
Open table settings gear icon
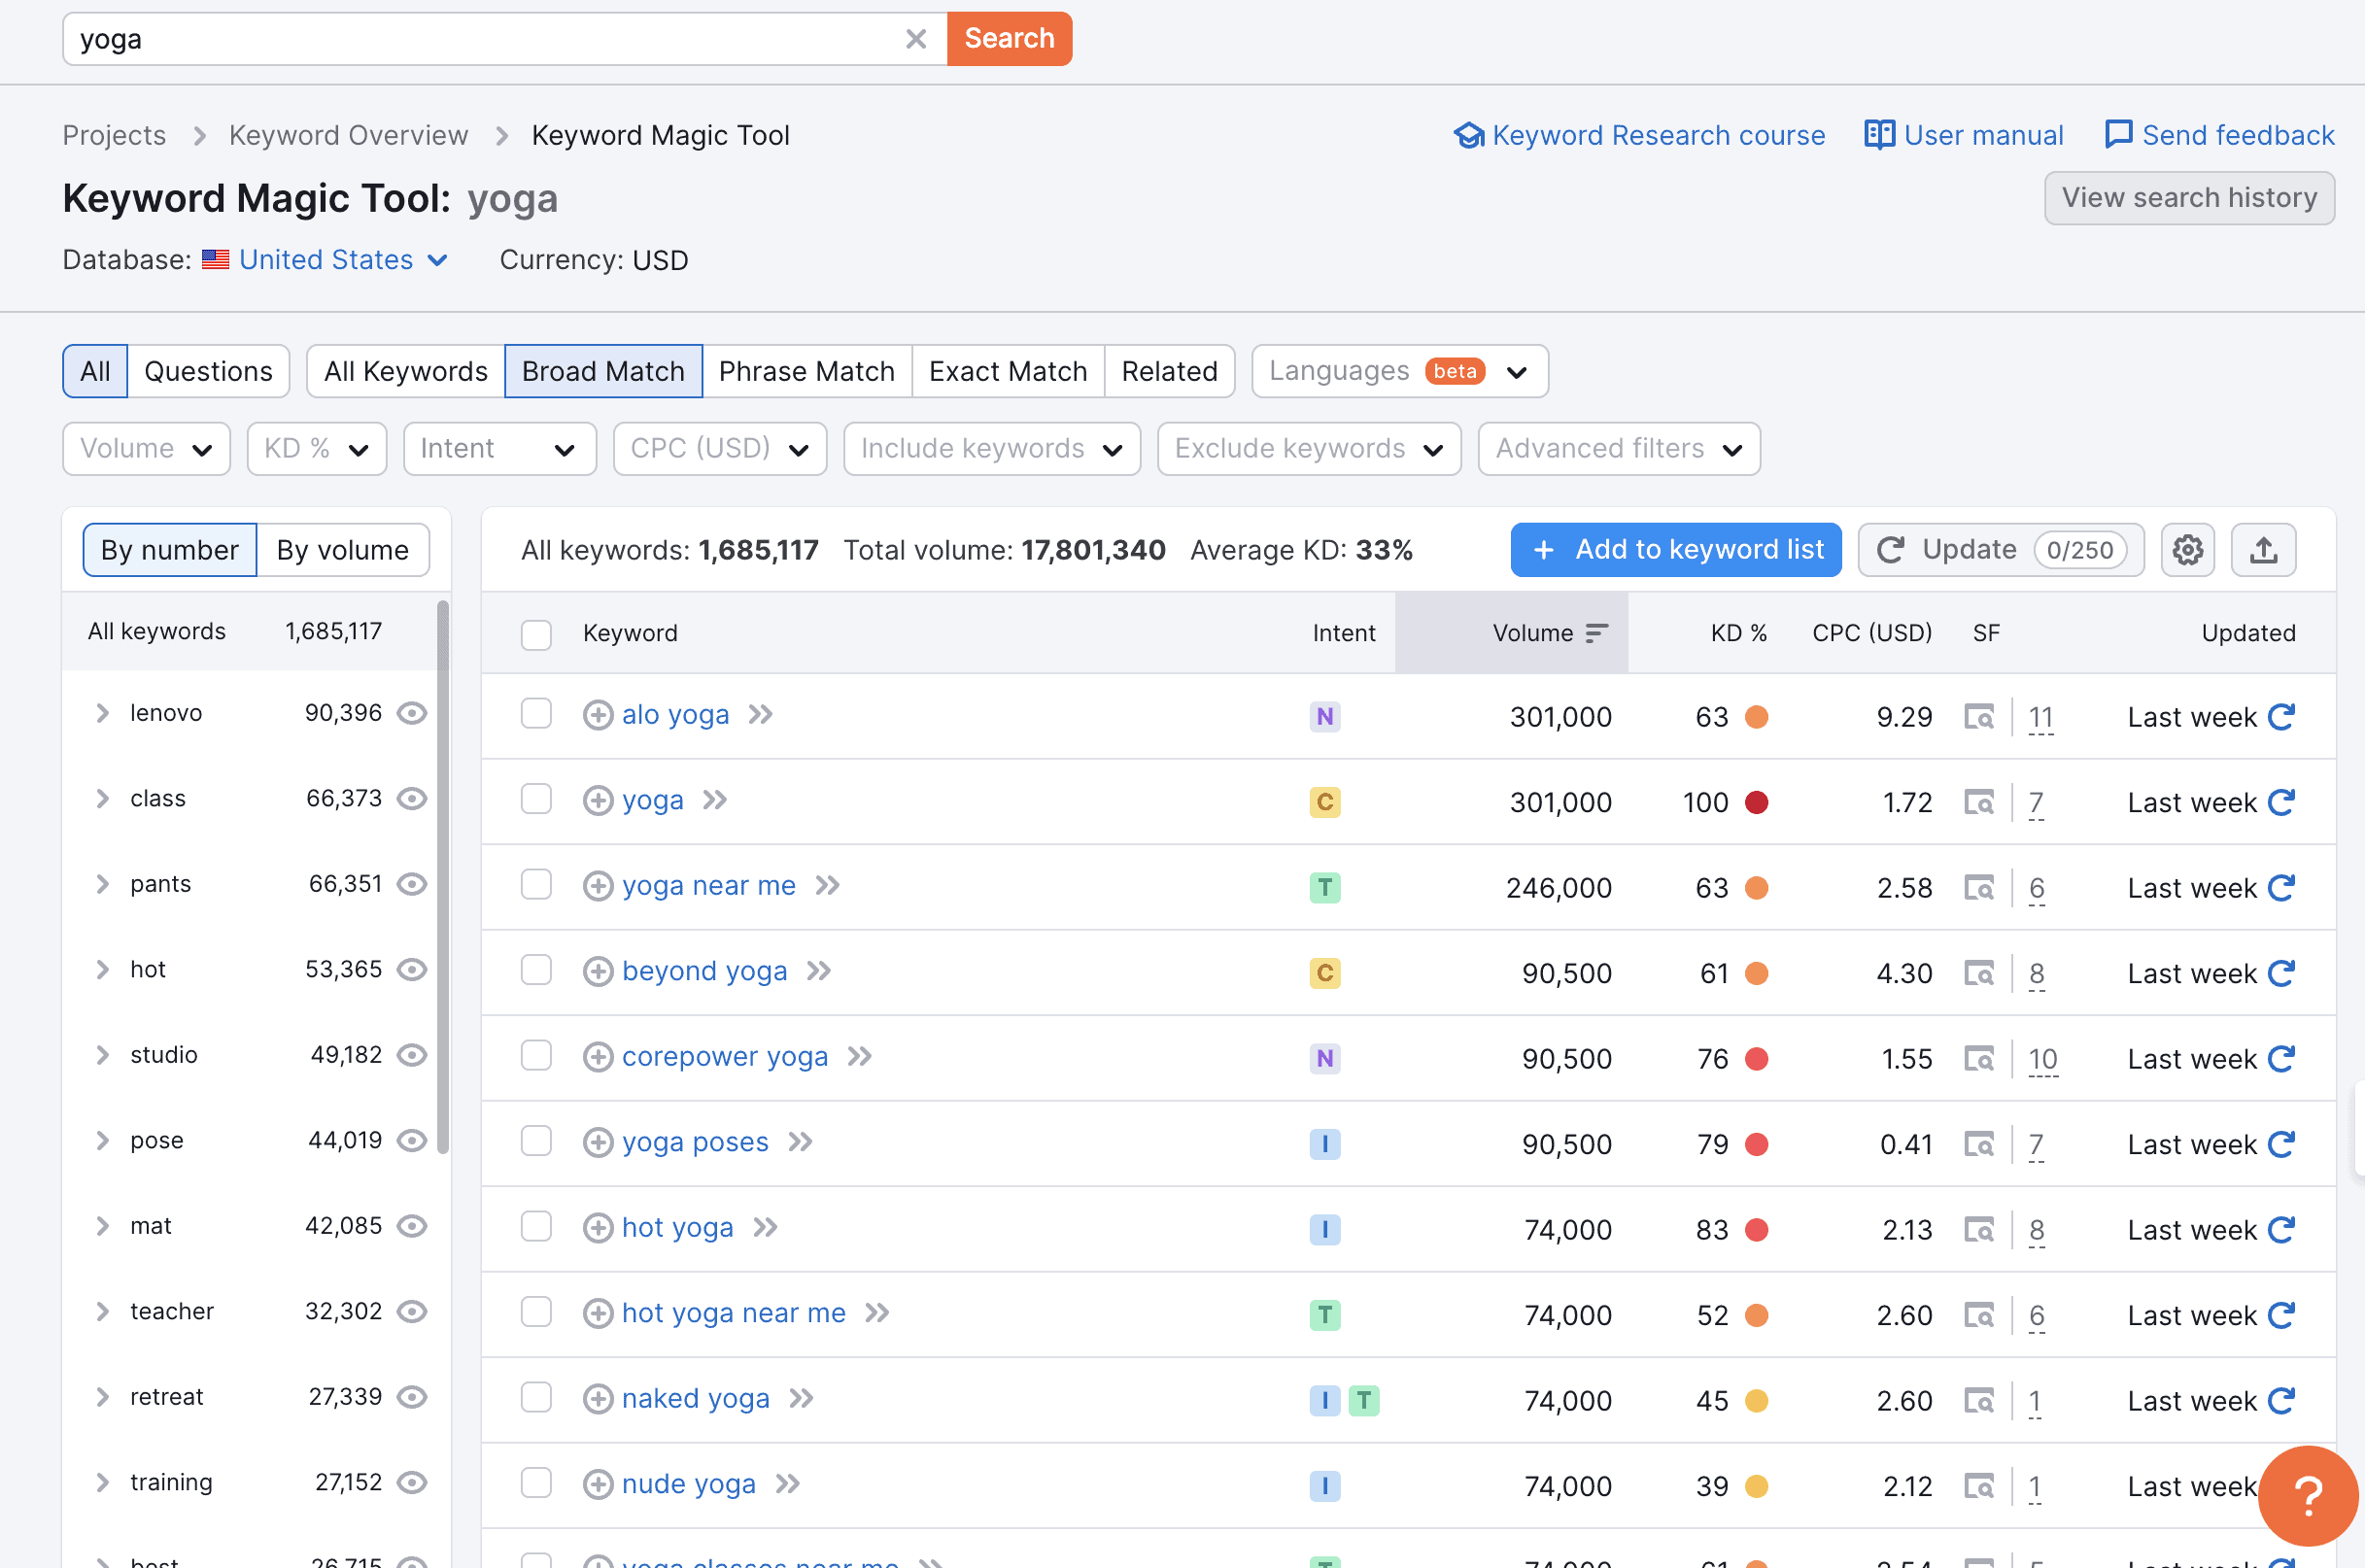pyautogui.click(x=2187, y=550)
